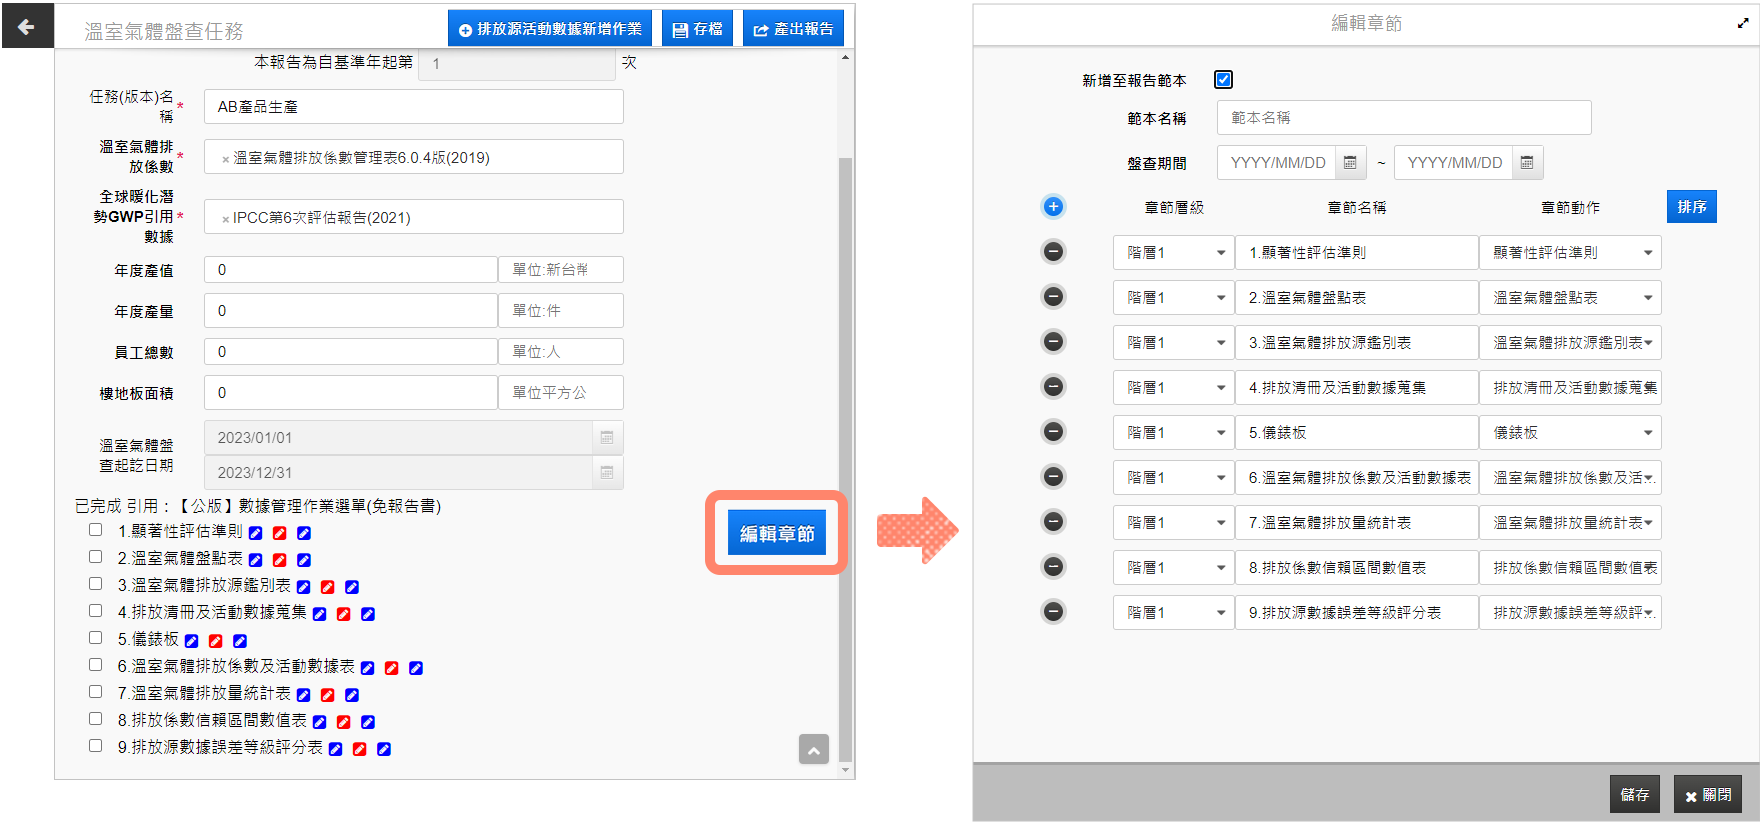Image resolution: width=1760 pixels, height=825 pixels.
Task: Remove chapter row 5.儀錶板 with minus icon
Action: tap(1053, 432)
